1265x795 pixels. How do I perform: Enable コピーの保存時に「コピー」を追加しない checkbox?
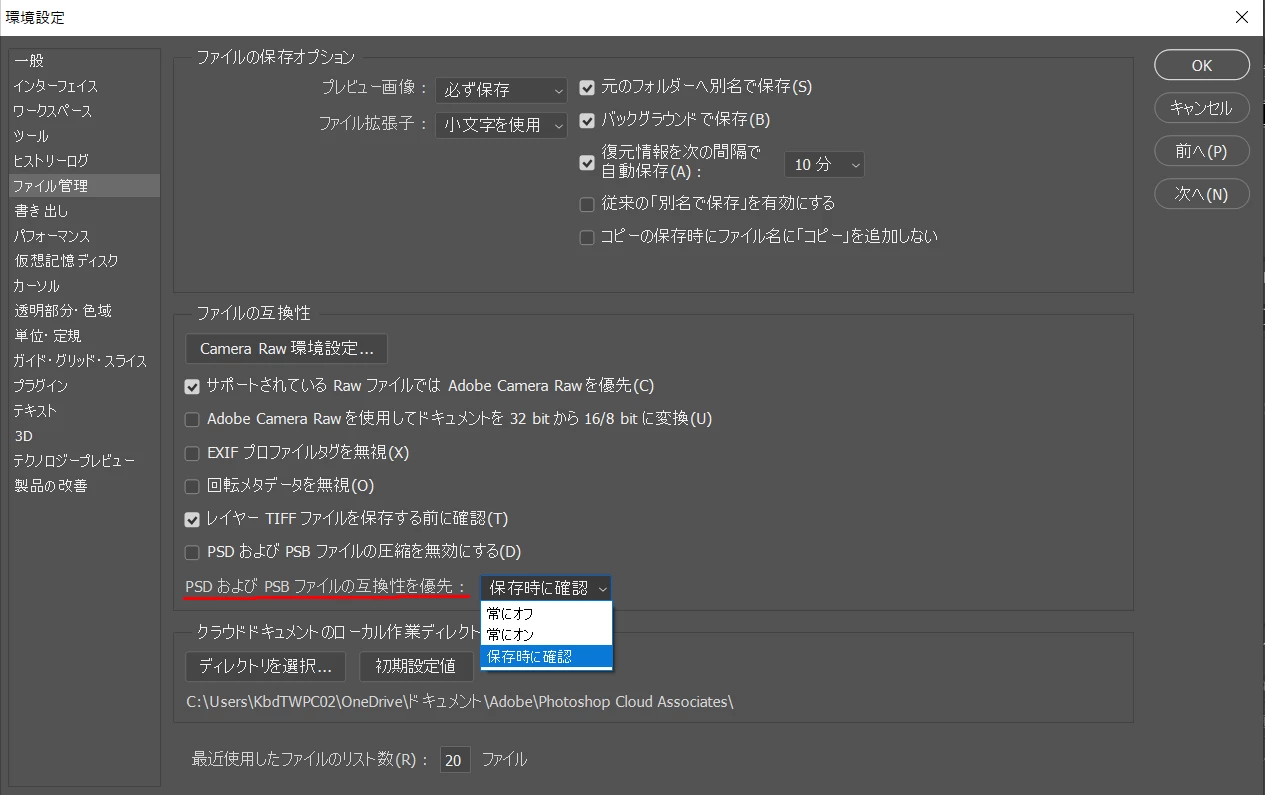tap(587, 238)
